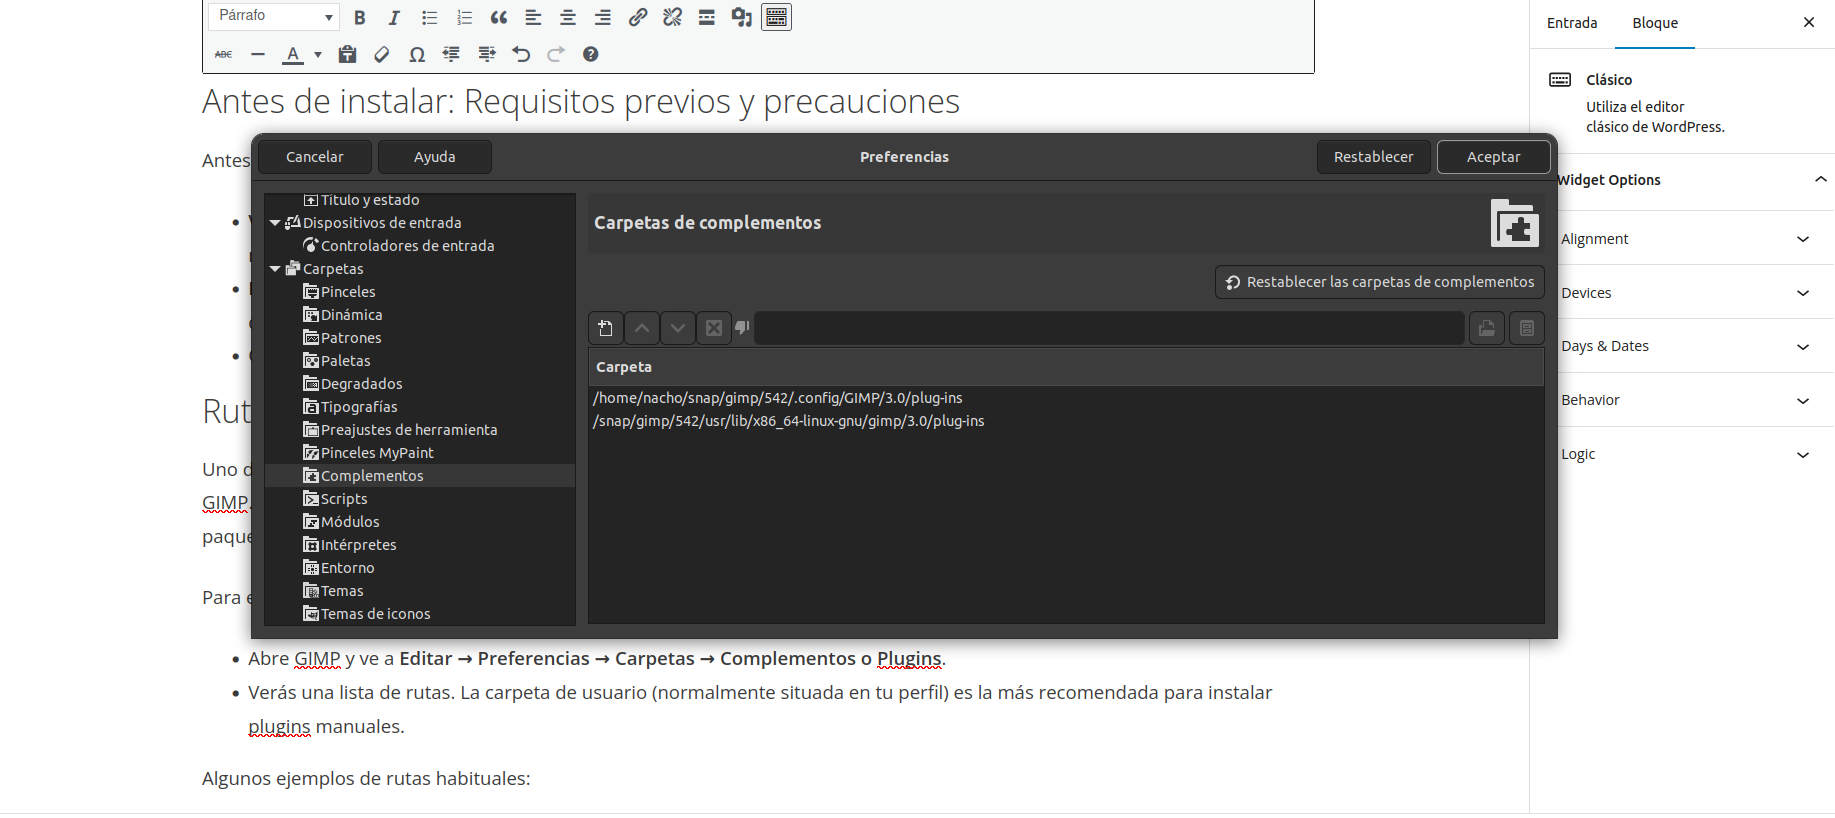This screenshot has height=818, width=1835.
Task: Click the paste as text clipboard icon
Action: tap(347, 54)
